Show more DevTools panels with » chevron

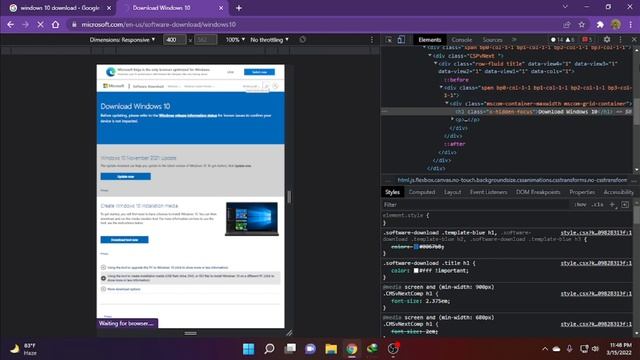[514, 40]
